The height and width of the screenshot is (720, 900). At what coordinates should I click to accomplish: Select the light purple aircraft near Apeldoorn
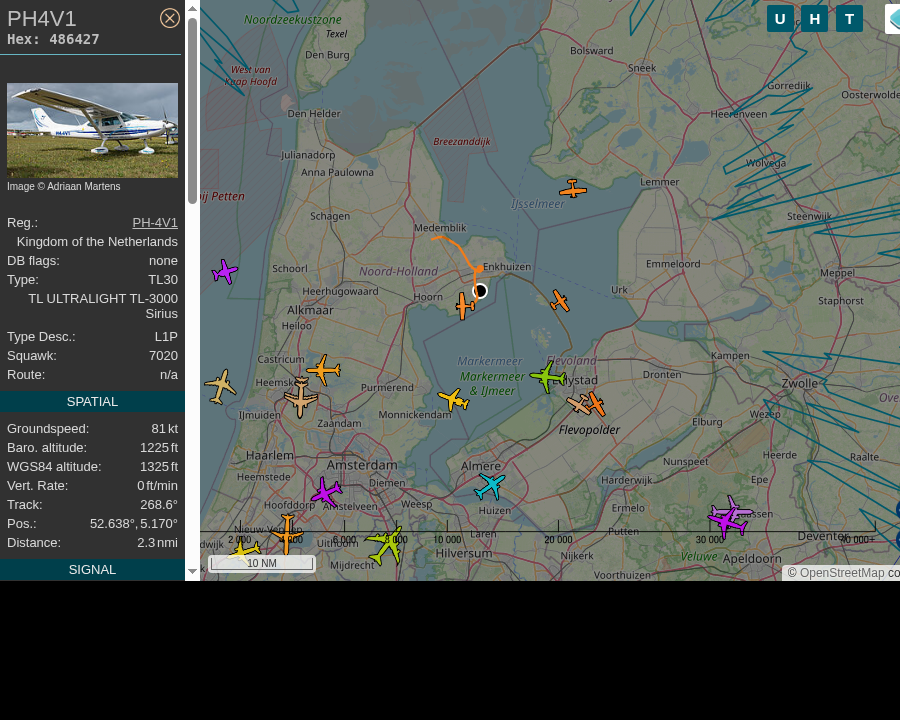[733, 509]
